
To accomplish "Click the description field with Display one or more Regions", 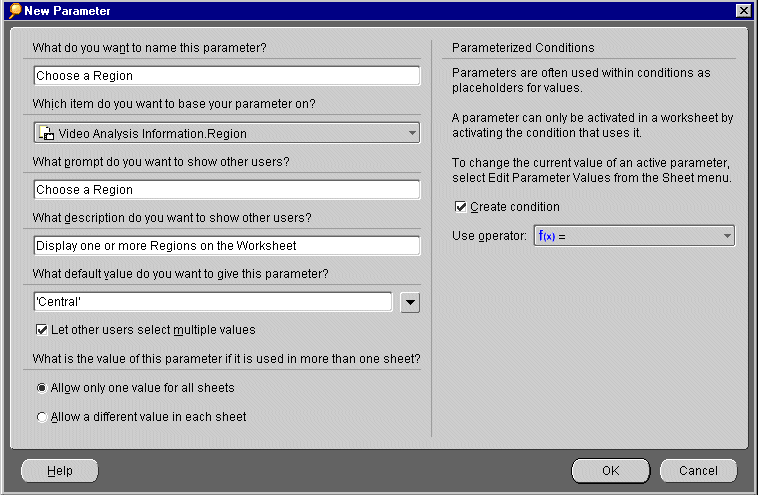I will [x=226, y=246].
